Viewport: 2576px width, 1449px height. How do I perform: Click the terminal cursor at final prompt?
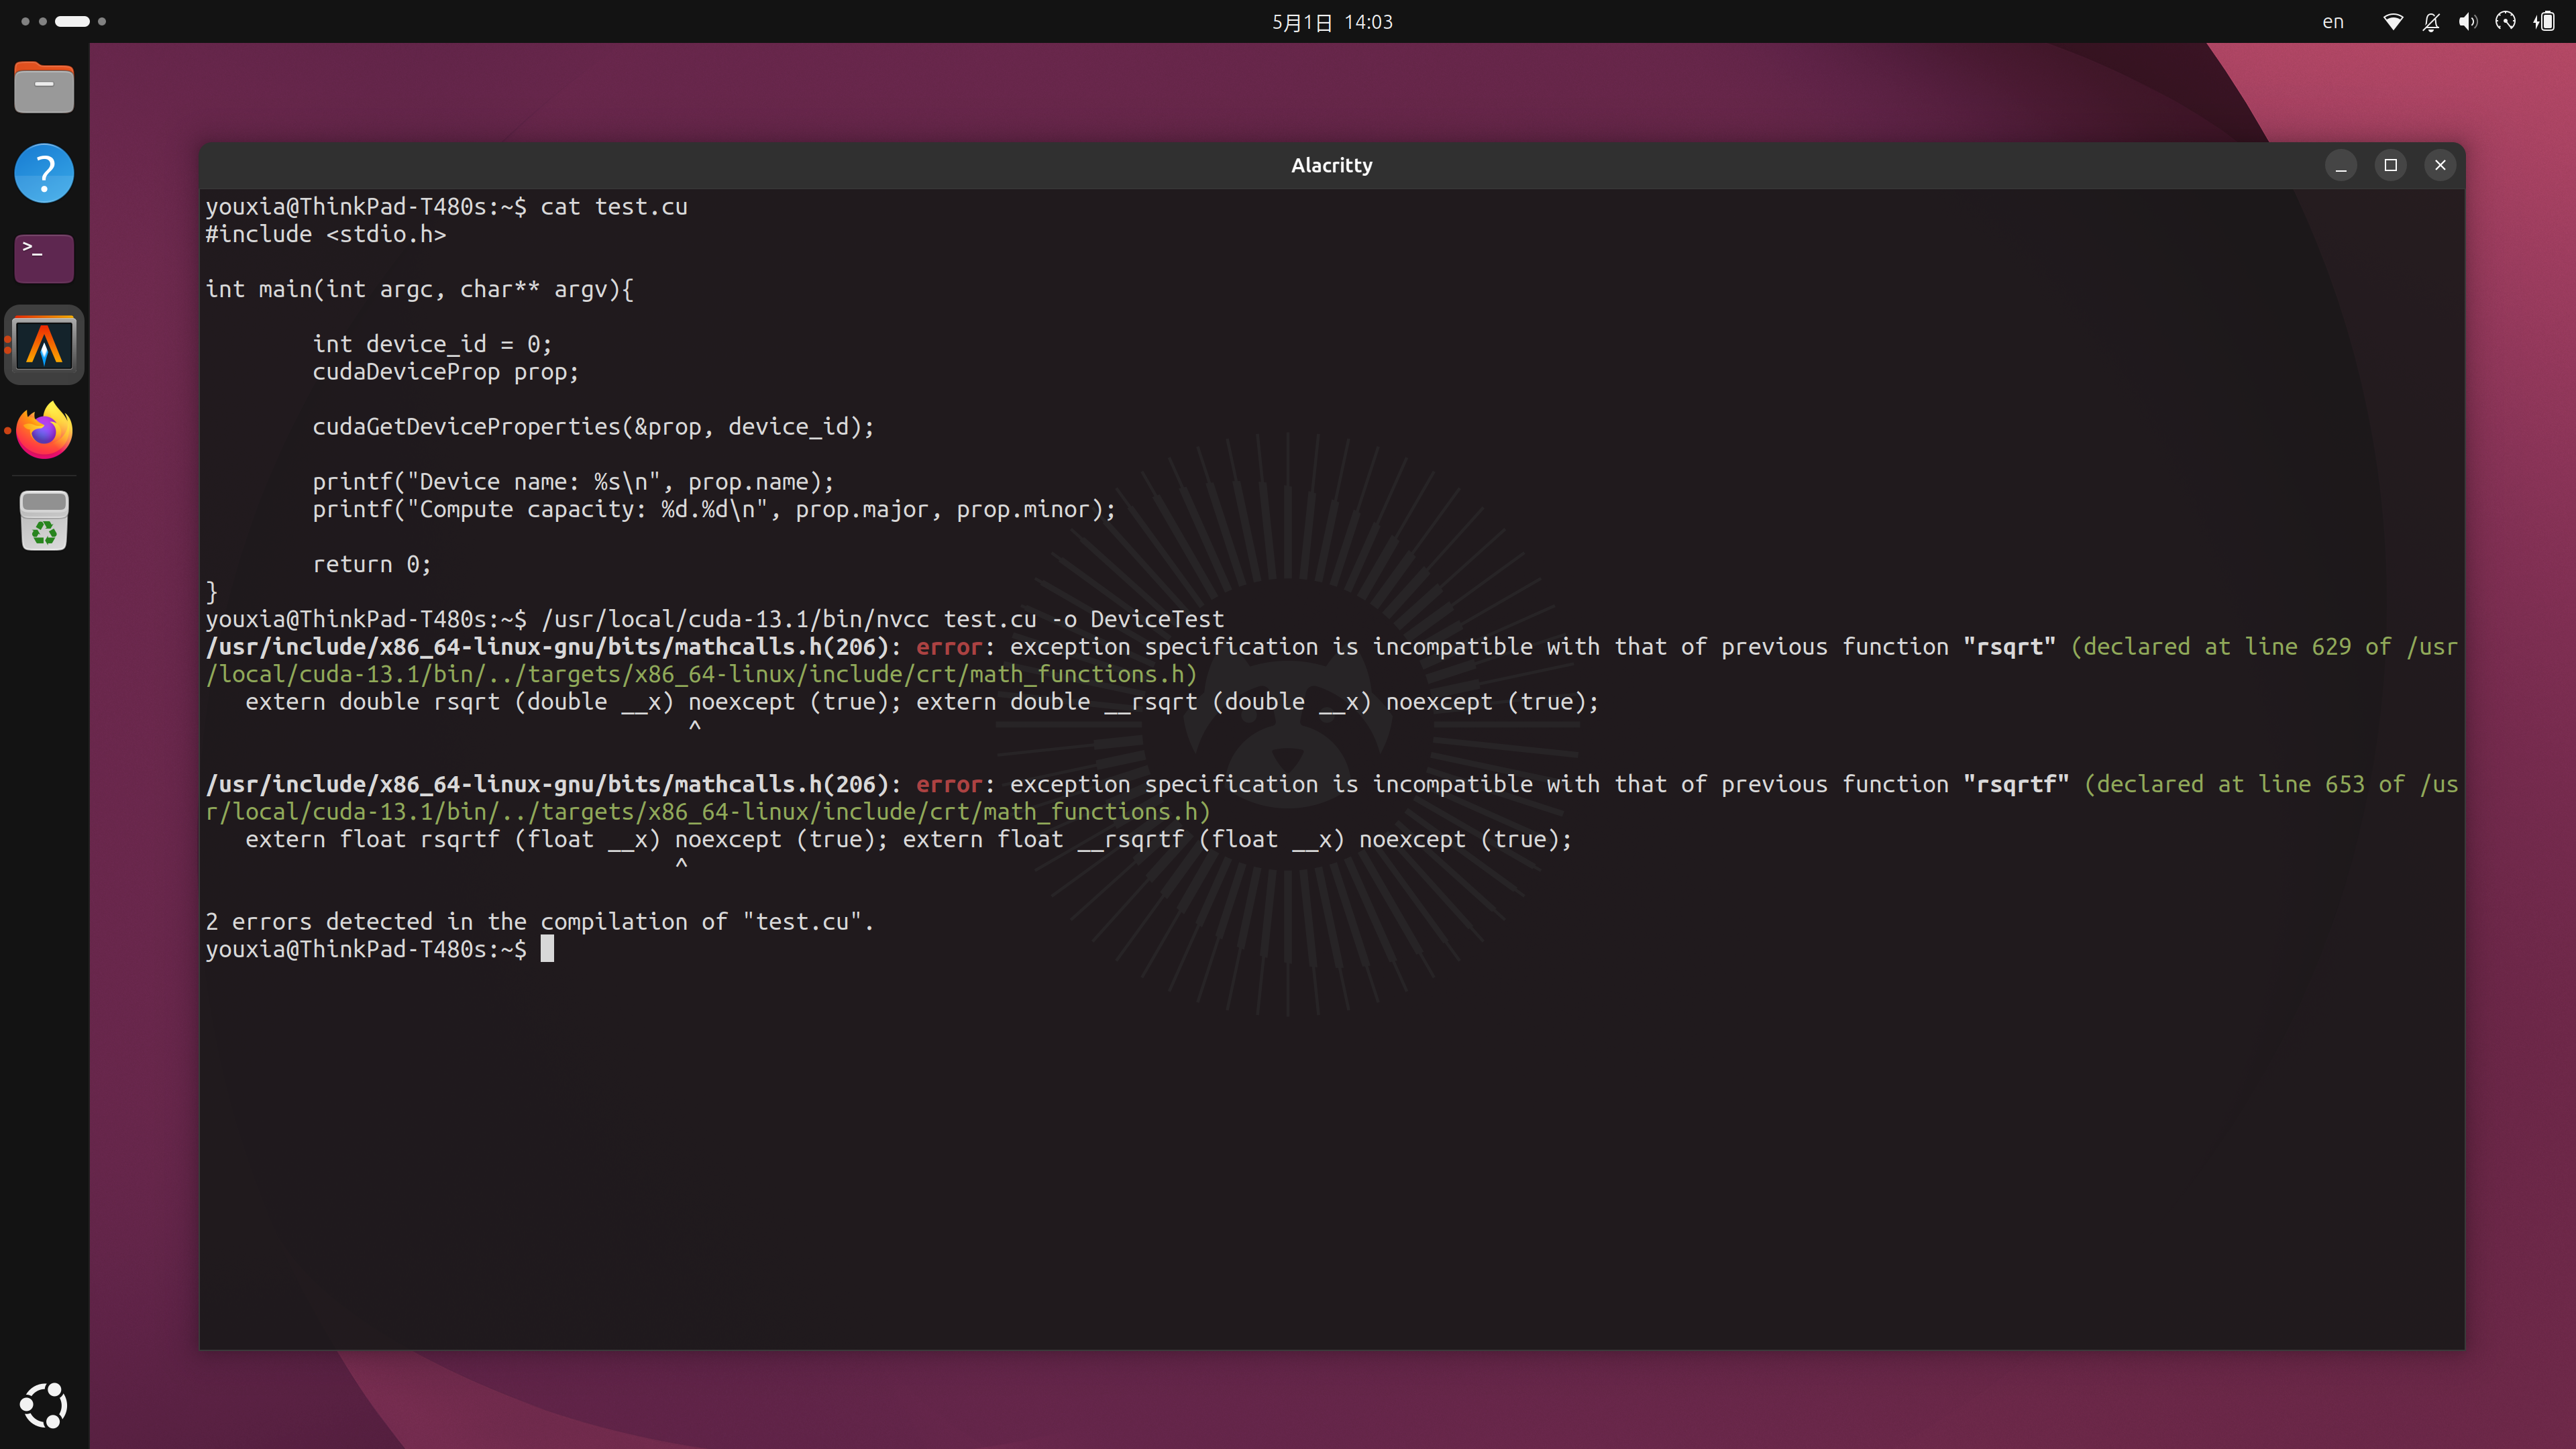coord(547,949)
